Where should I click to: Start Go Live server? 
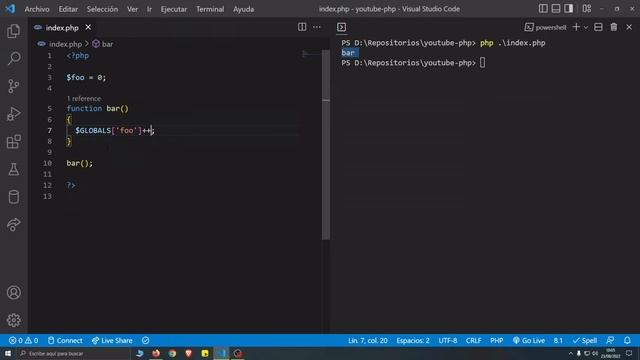pos(529,340)
